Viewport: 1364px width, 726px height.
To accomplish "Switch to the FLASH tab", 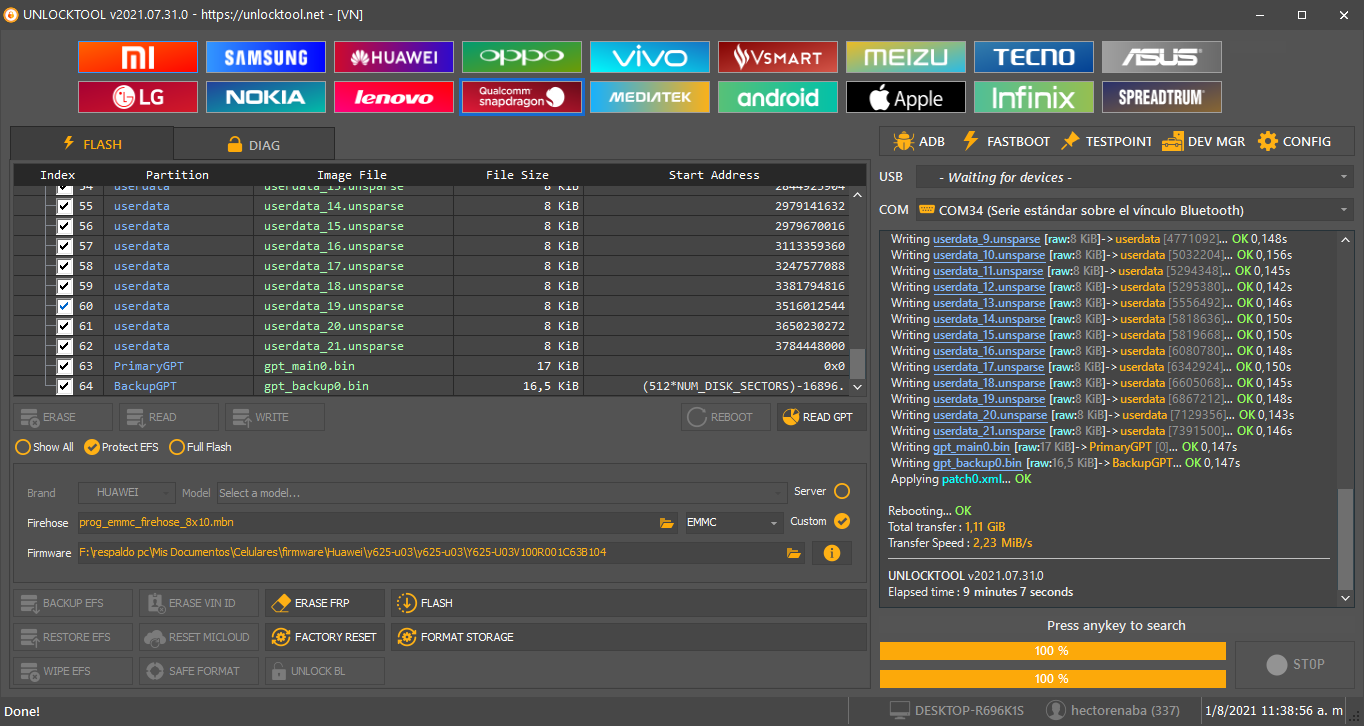I will click(x=92, y=144).
